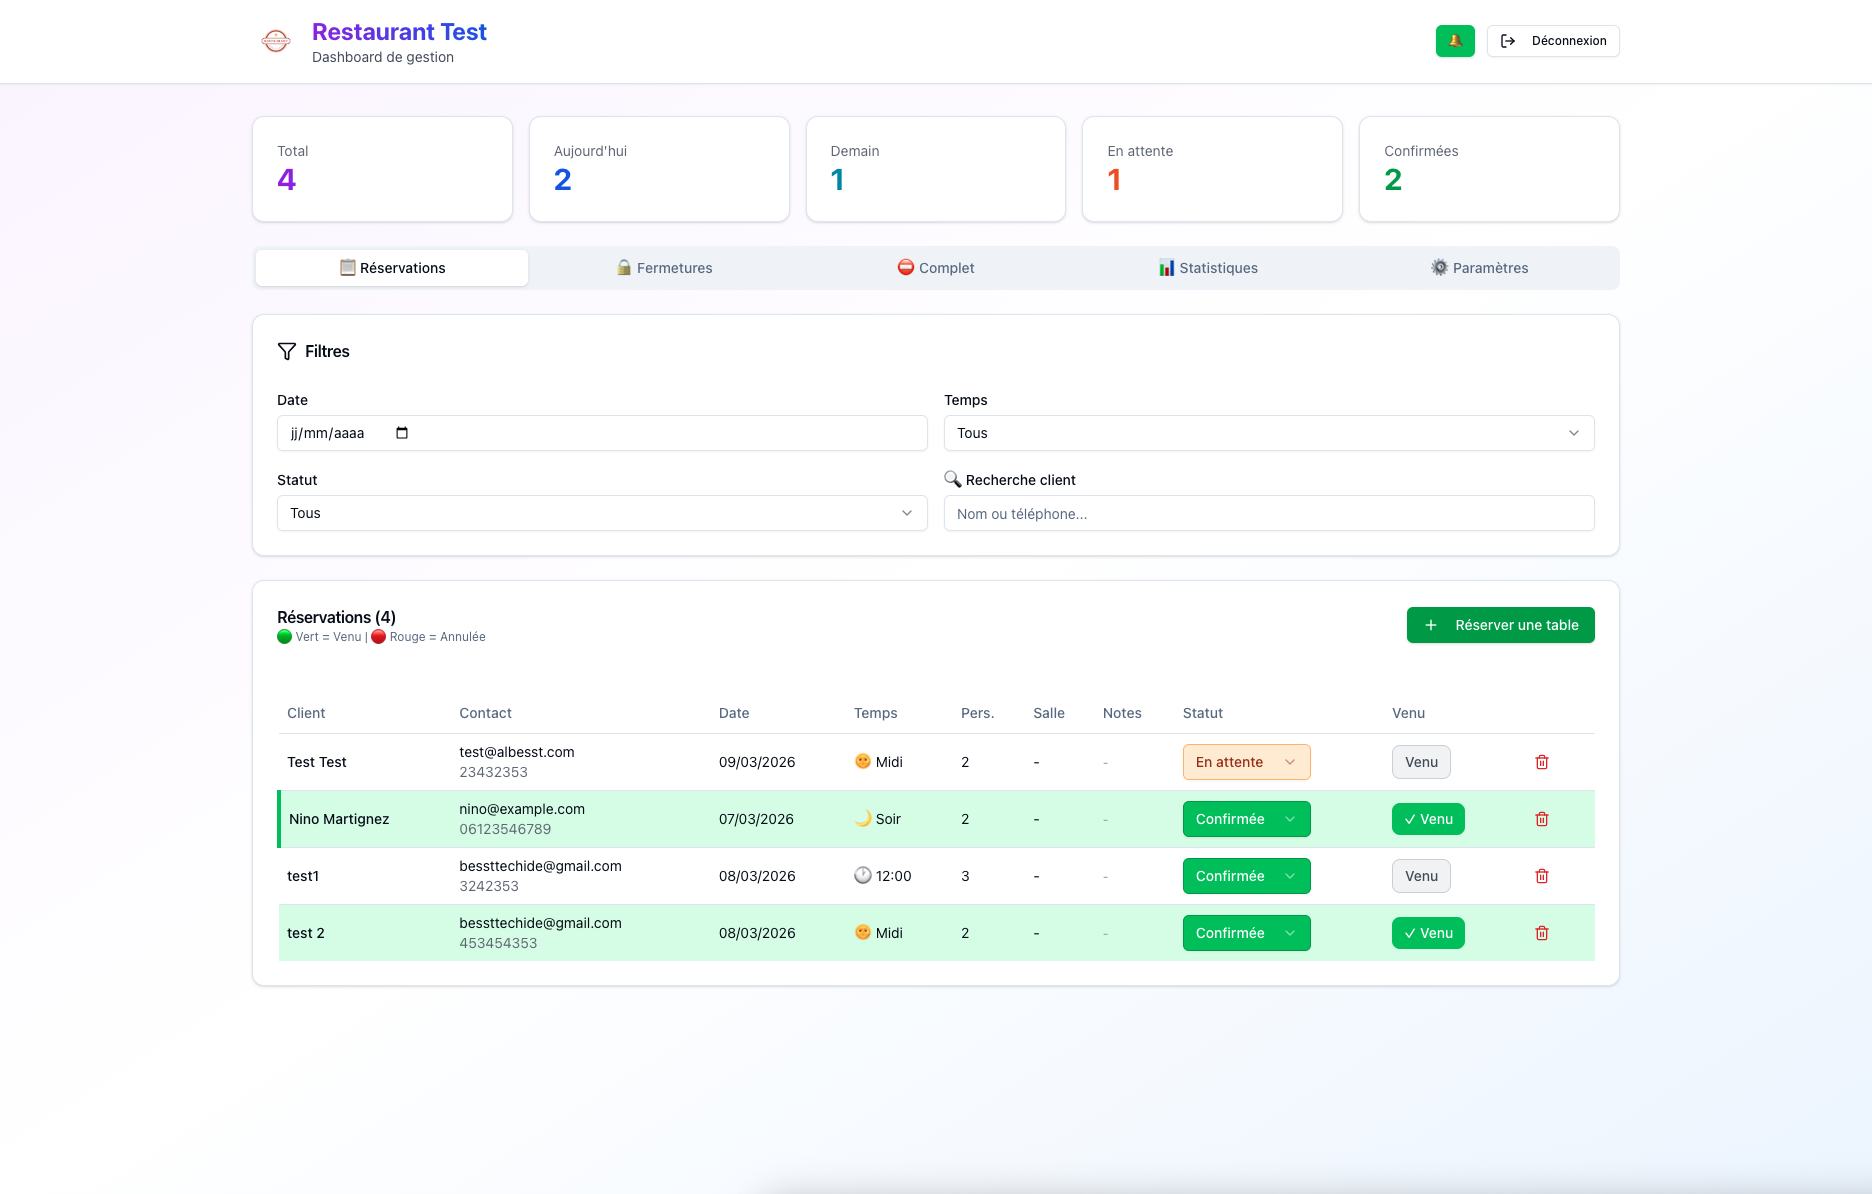Click the Filtres funnel icon
Image resolution: width=1872 pixels, height=1194 pixels.
287,351
